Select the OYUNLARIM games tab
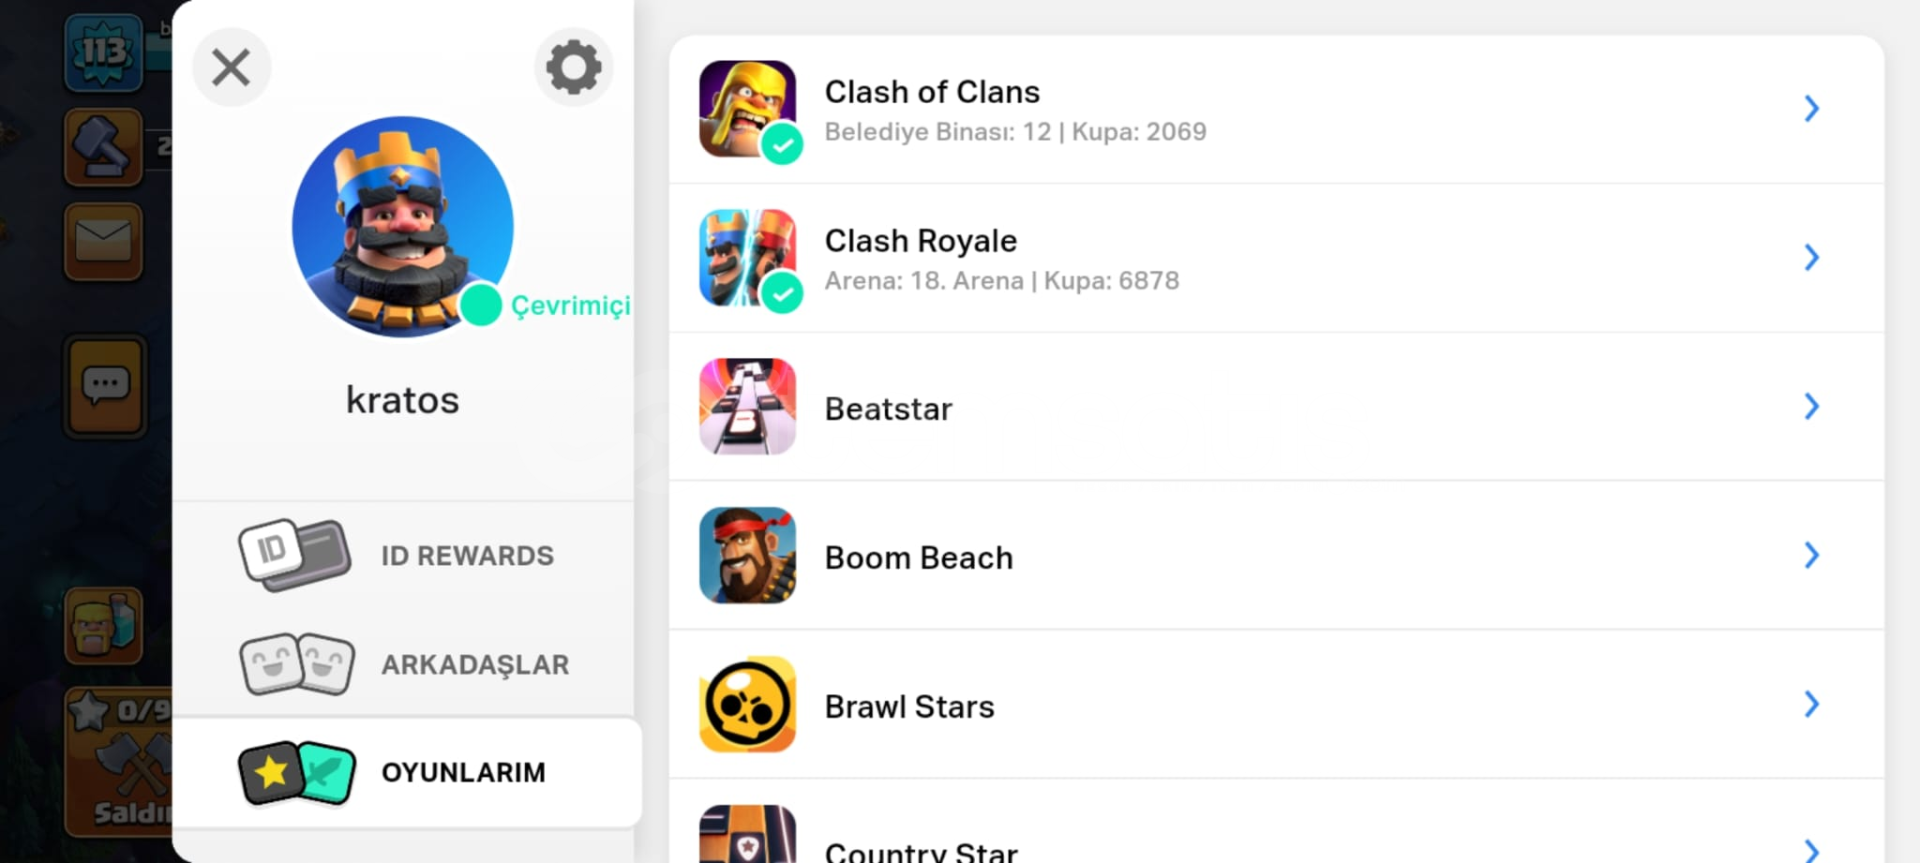 click(407, 772)
